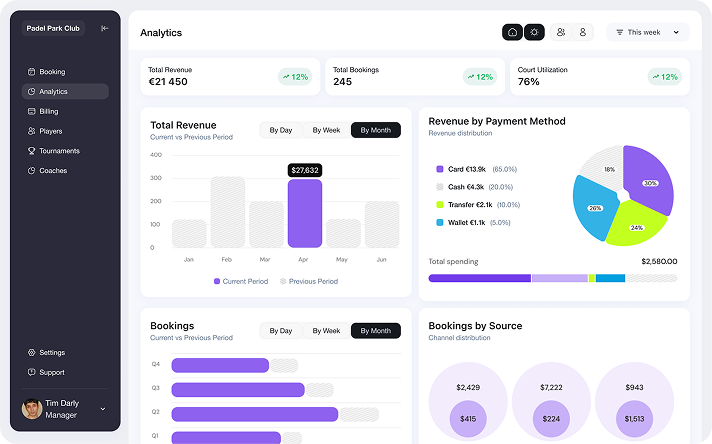Click the Support headset icon in sidebar

31,372
